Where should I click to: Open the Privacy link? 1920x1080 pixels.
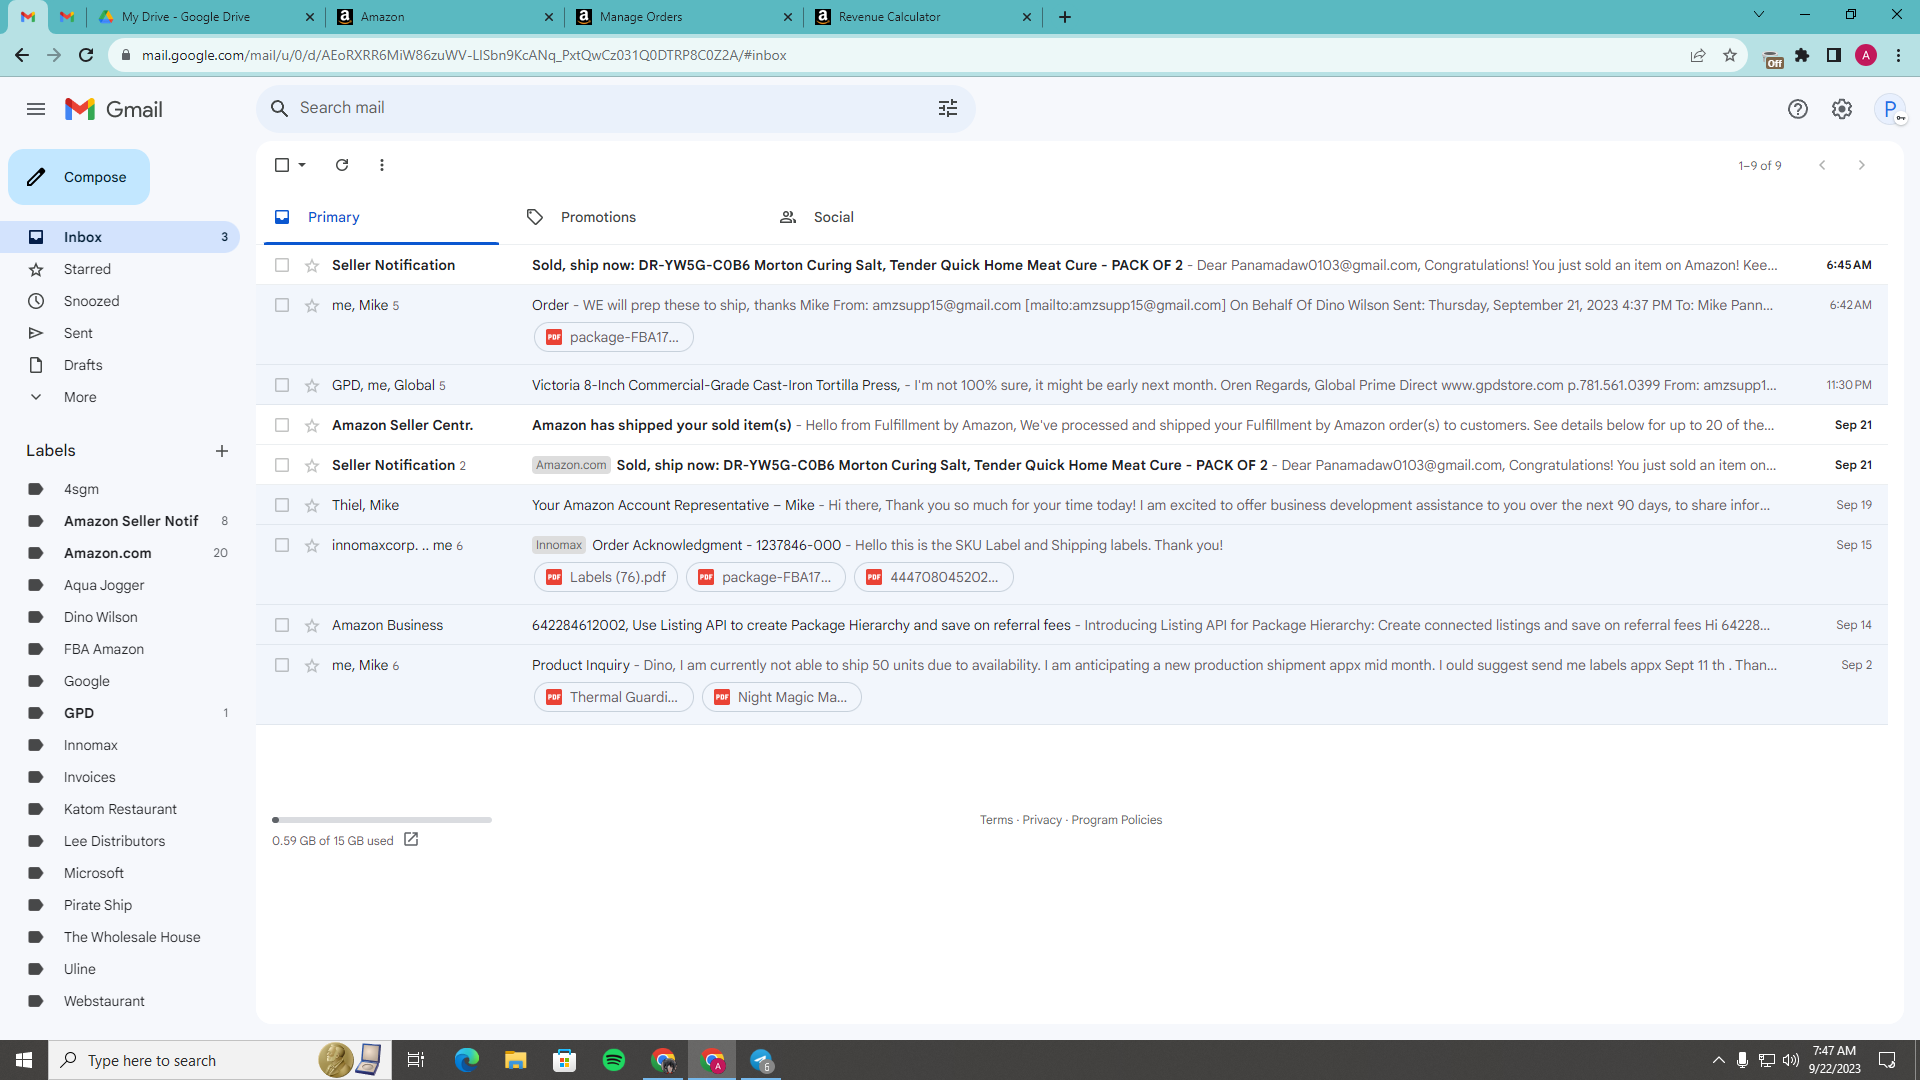pyautogui.click(x=1042, y=820)
